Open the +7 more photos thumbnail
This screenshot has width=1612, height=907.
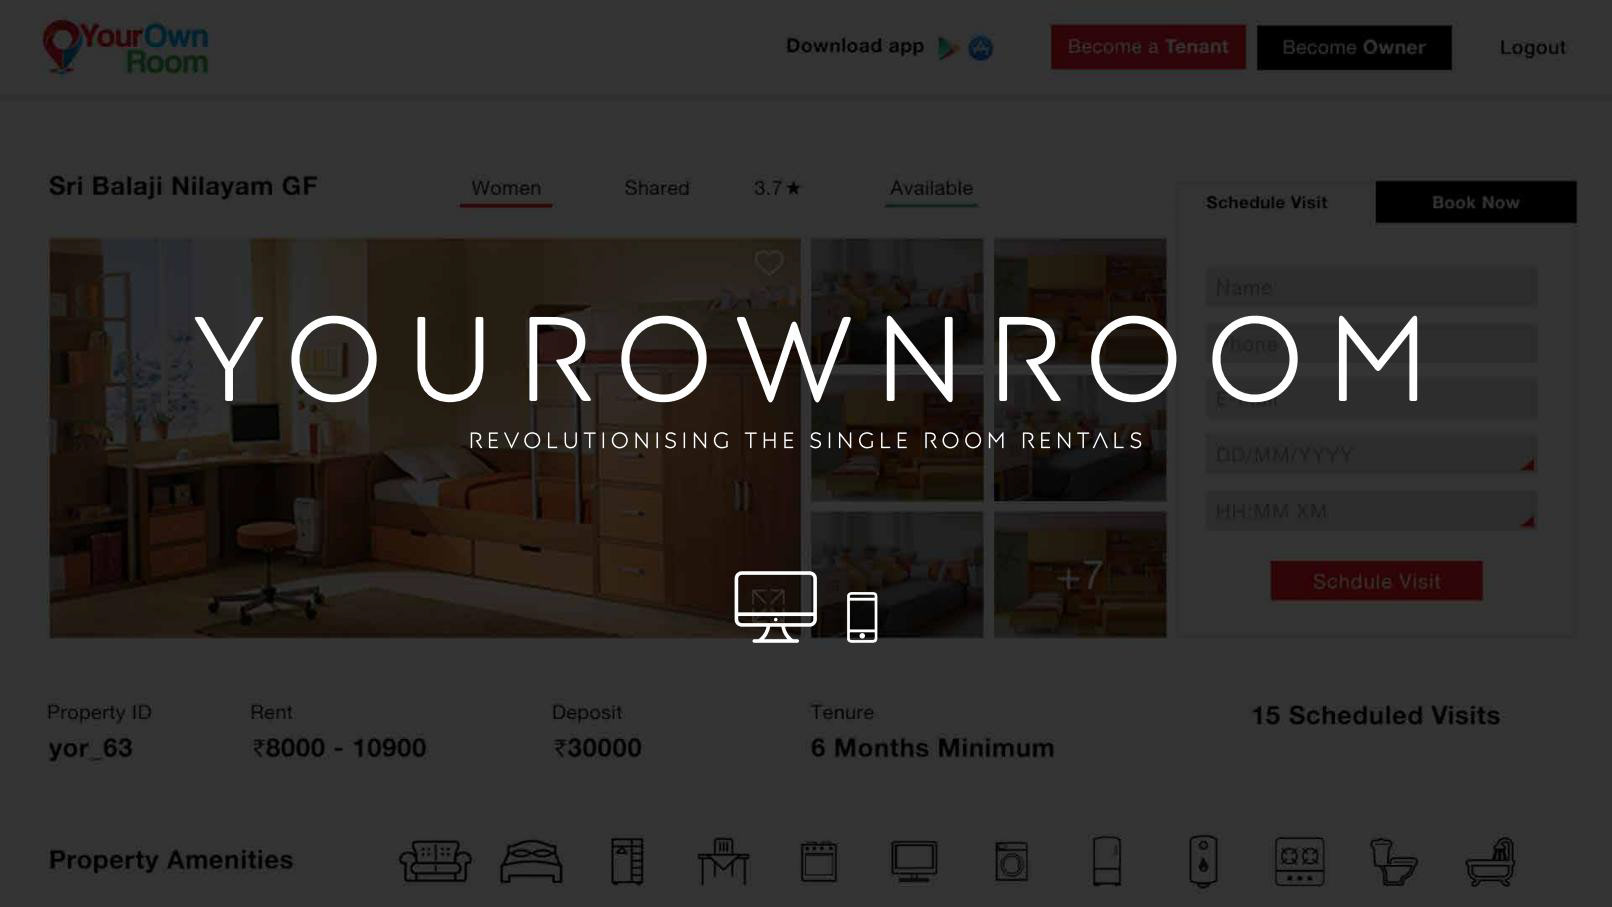1080,575
